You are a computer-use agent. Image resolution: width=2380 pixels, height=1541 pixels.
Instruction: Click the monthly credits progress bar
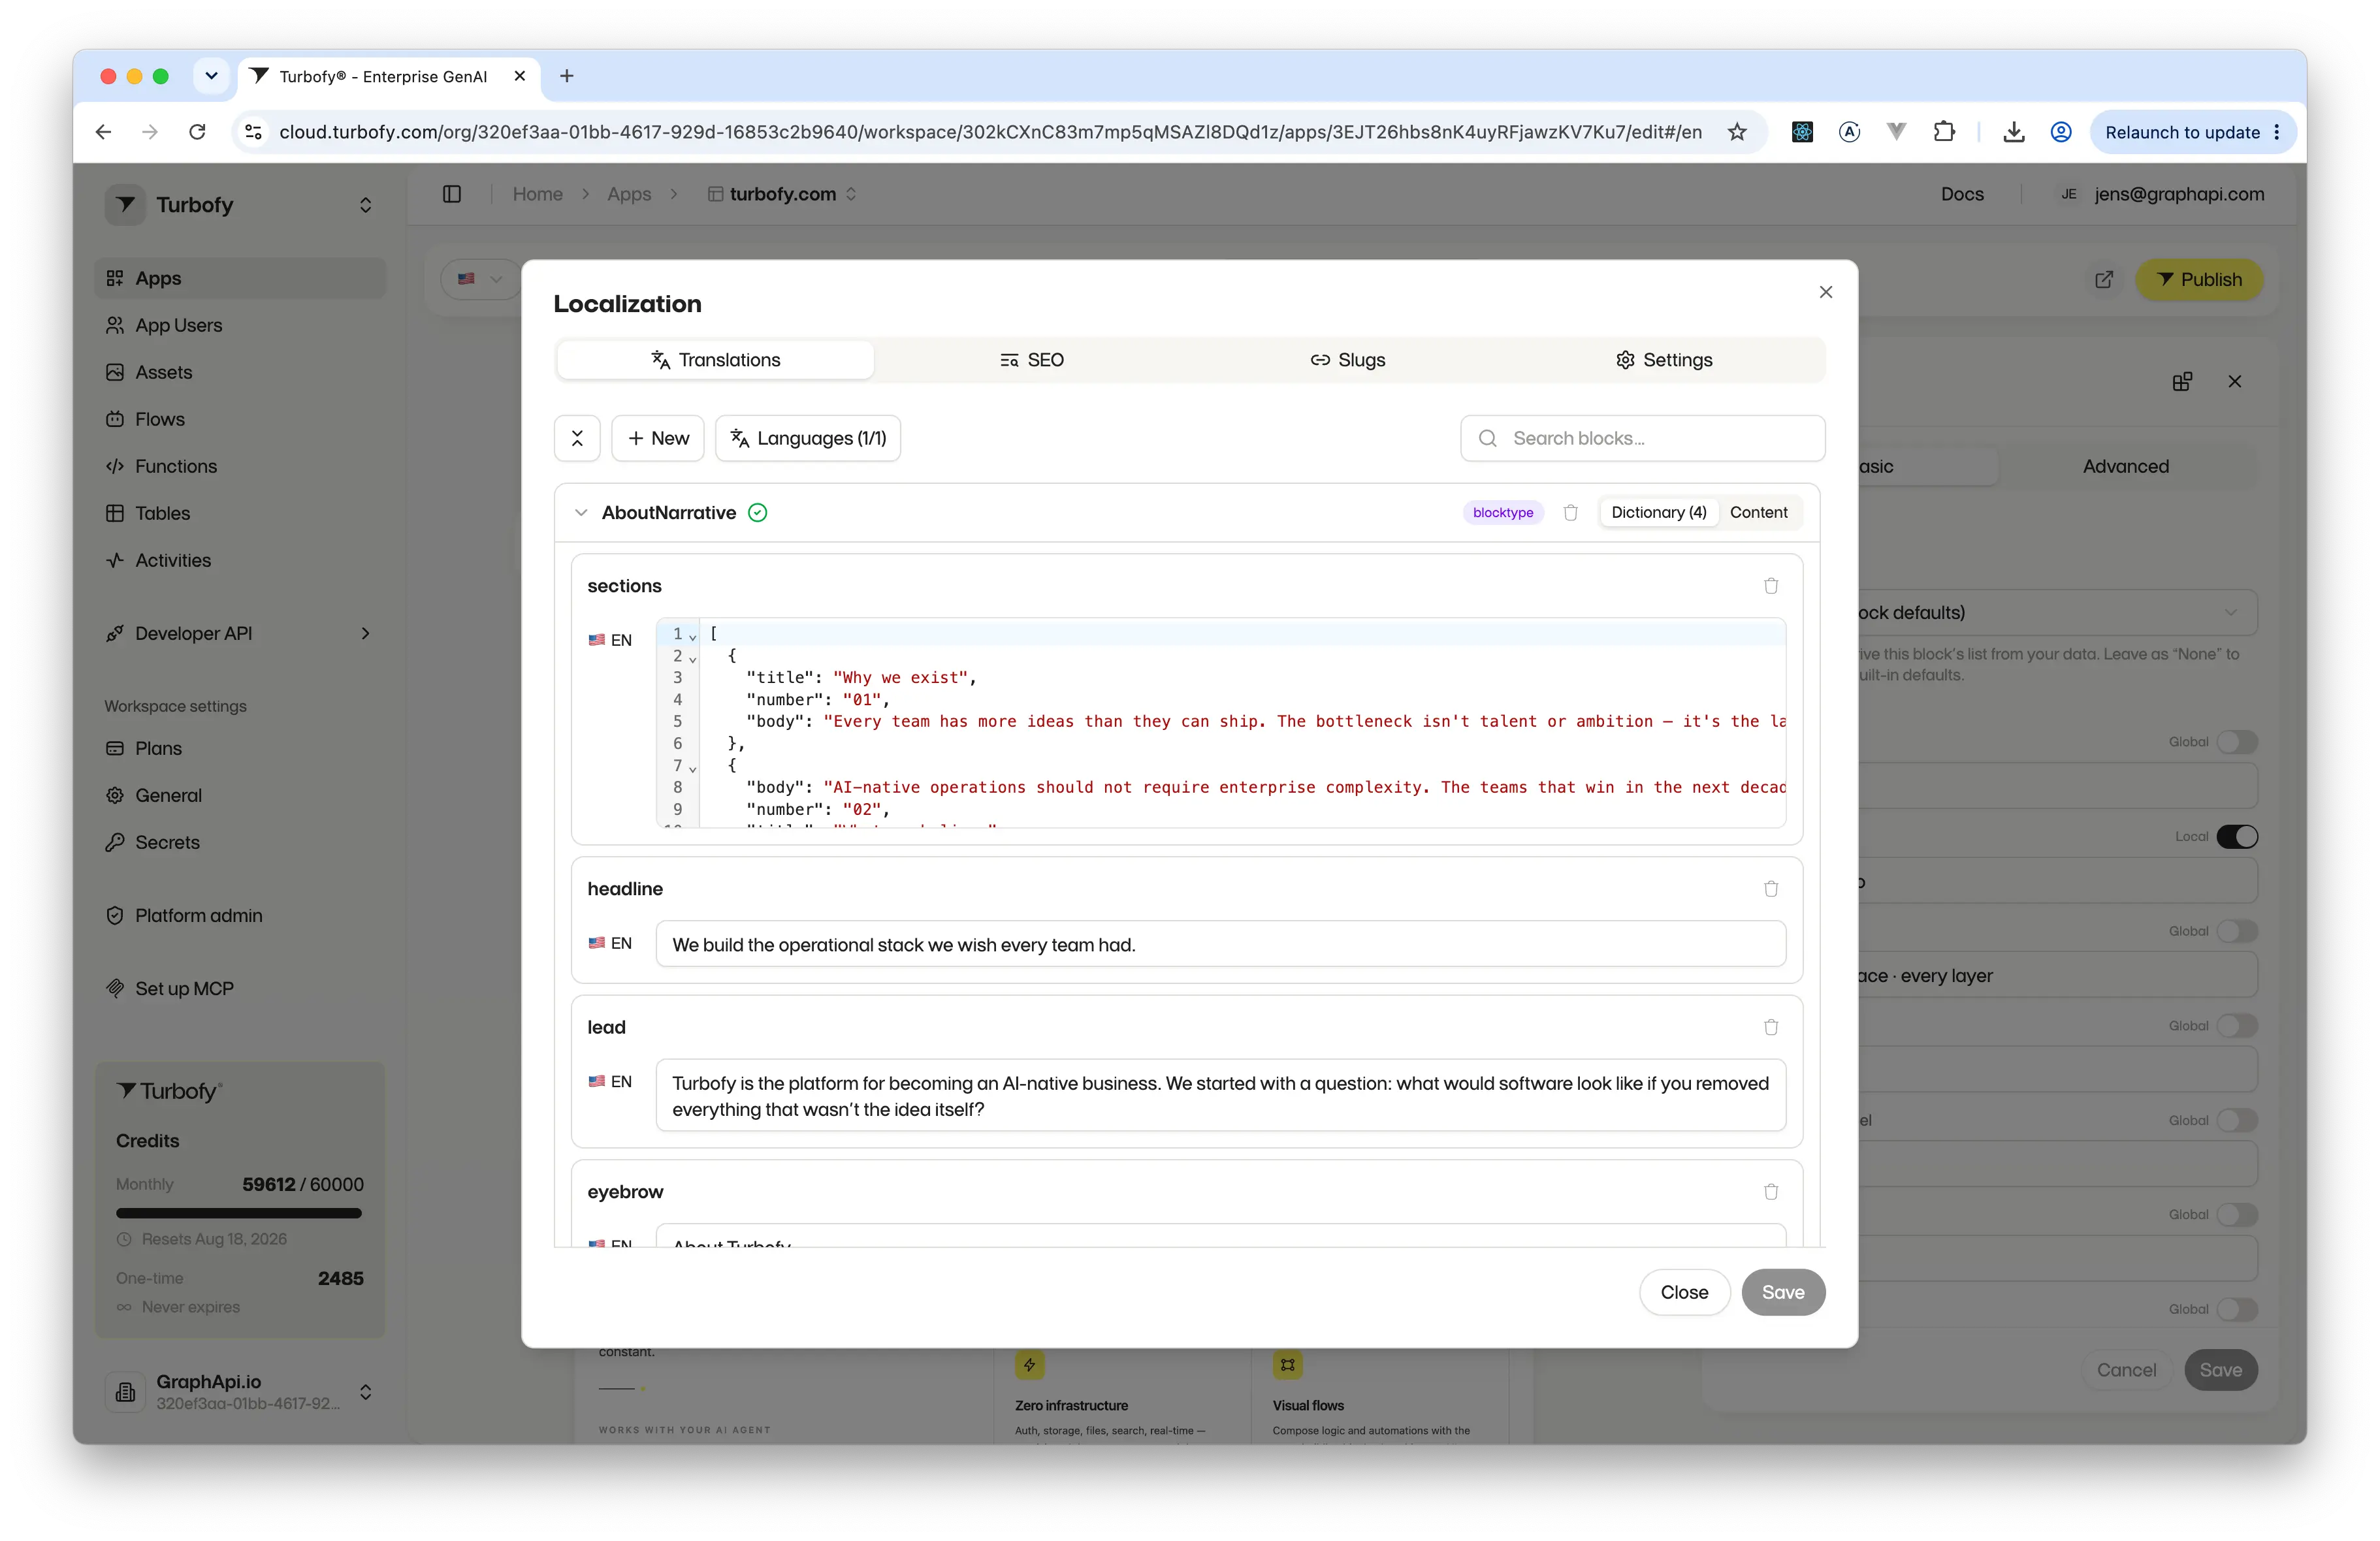239,1213
